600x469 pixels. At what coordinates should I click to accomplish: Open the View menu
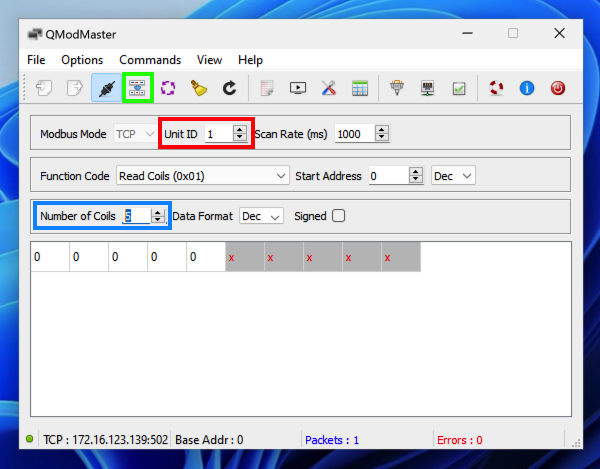[209, 60]
